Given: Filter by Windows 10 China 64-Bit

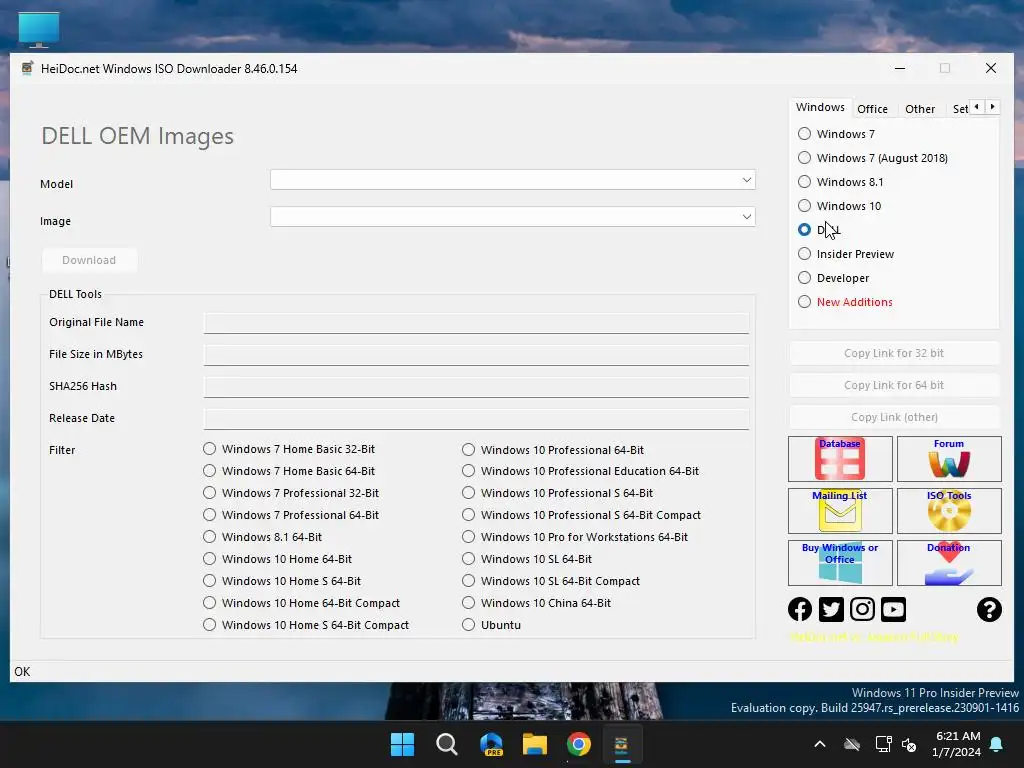Looking at the screenshot, I should click(x=536, y=603).
